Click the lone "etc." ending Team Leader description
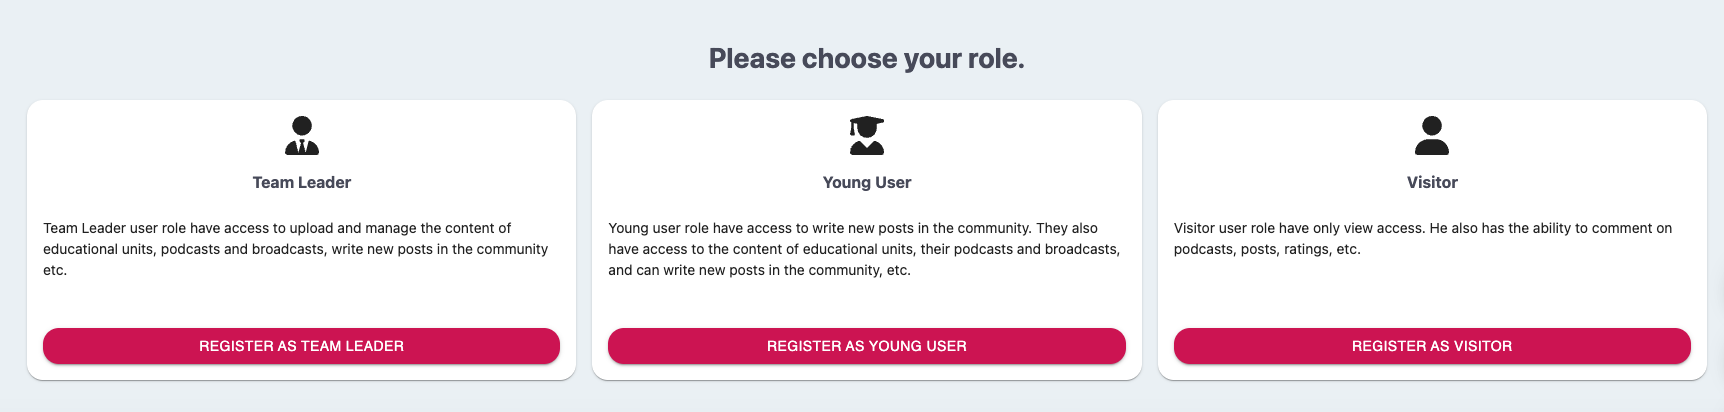This screenshot has height=412, width=1724. [x=55, y=270]
